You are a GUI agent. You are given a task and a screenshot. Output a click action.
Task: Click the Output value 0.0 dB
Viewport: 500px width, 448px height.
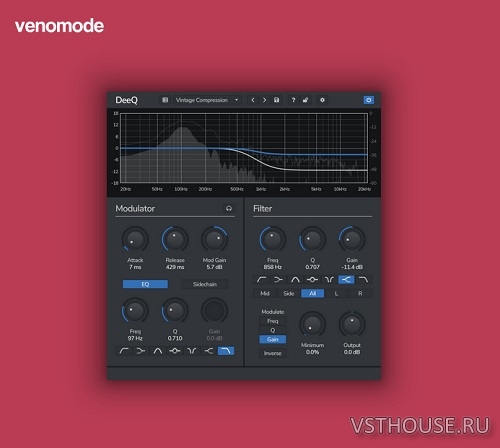pyautogui.click(x=352, y=352)
